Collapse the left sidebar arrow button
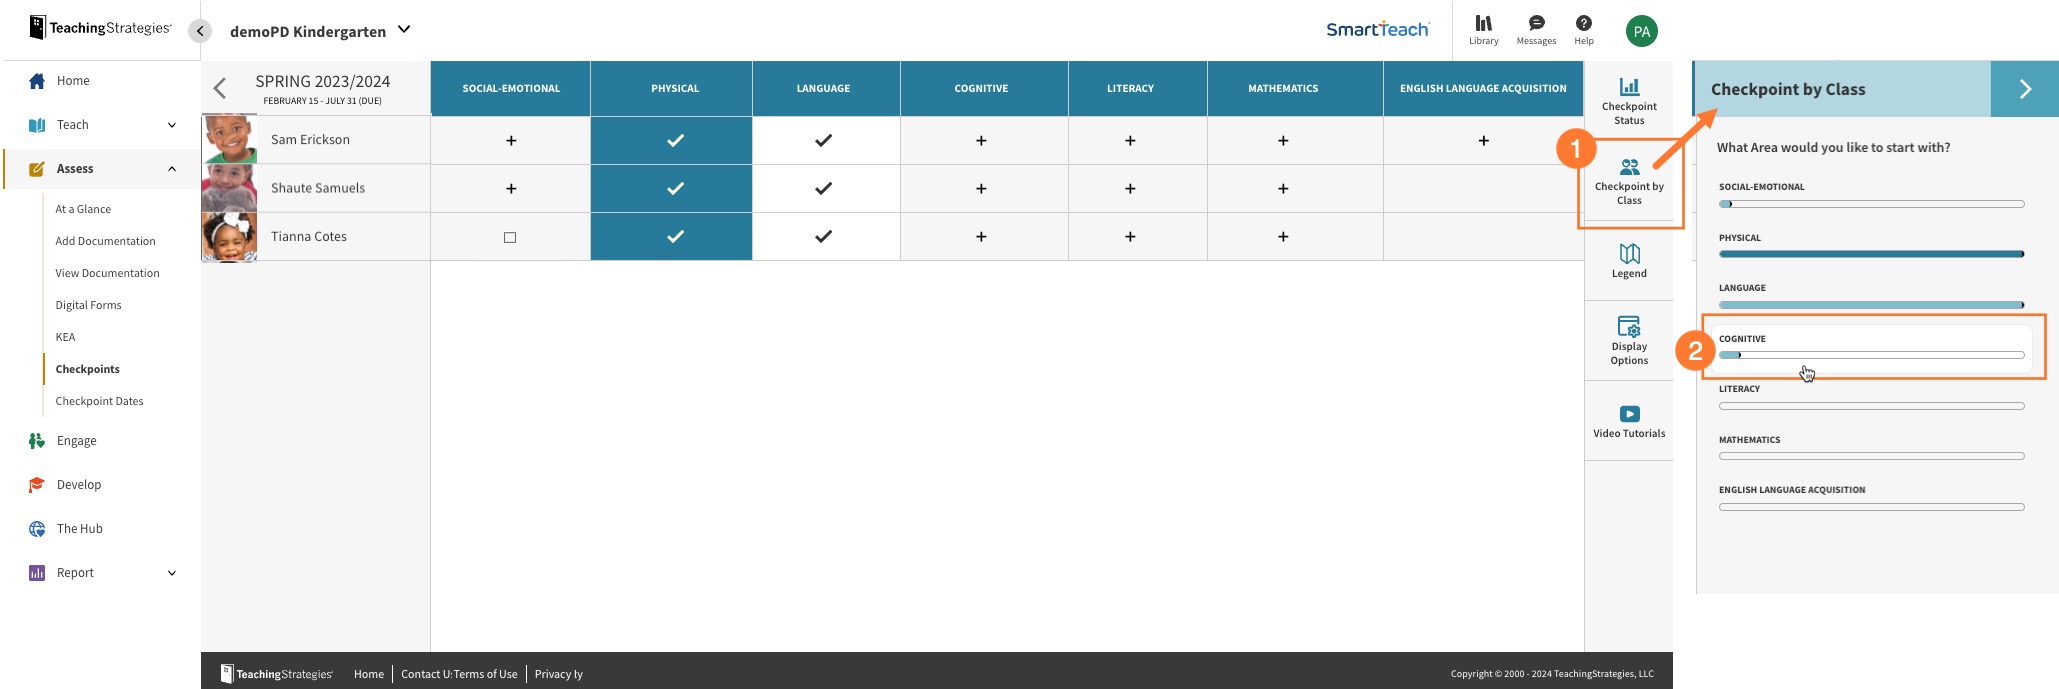 pyautogui.click(x=200, y=31)
